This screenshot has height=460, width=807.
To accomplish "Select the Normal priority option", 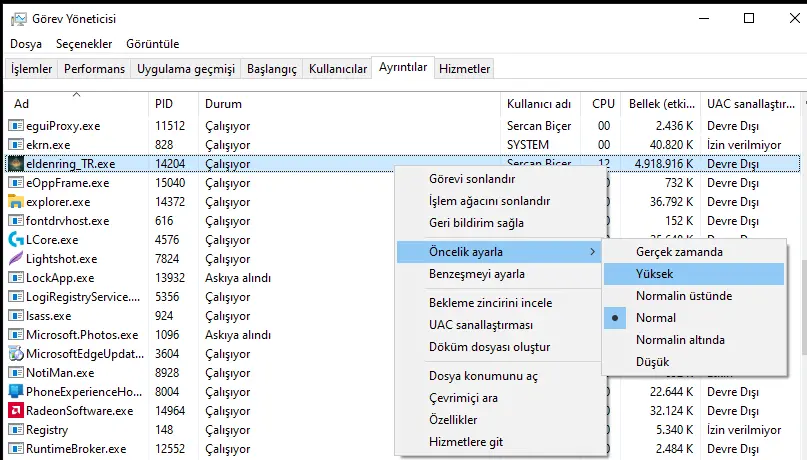I will [694, 318].
